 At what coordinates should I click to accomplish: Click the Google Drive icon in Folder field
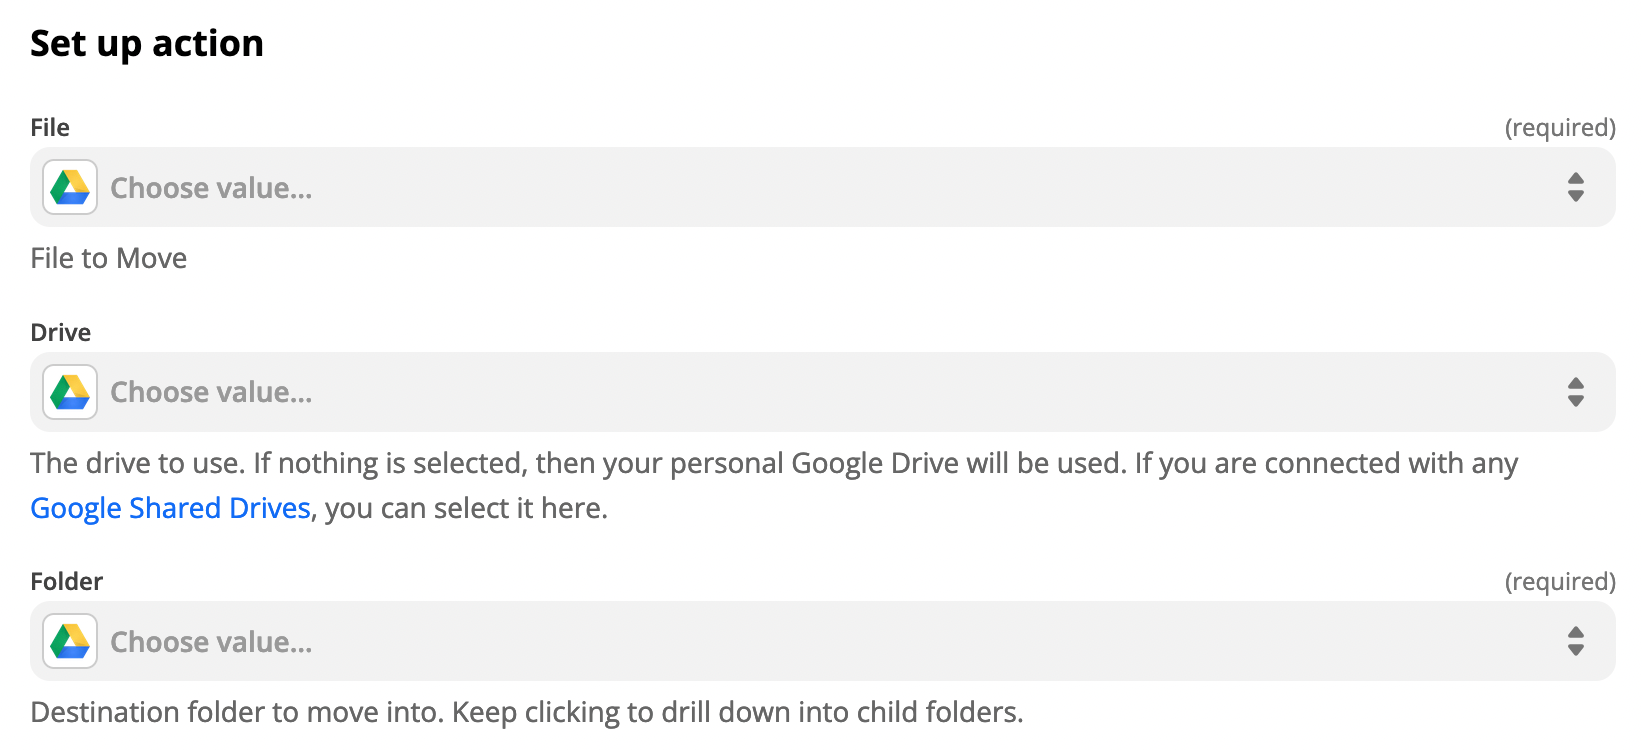pyautogui.click(x=70, y=641)
